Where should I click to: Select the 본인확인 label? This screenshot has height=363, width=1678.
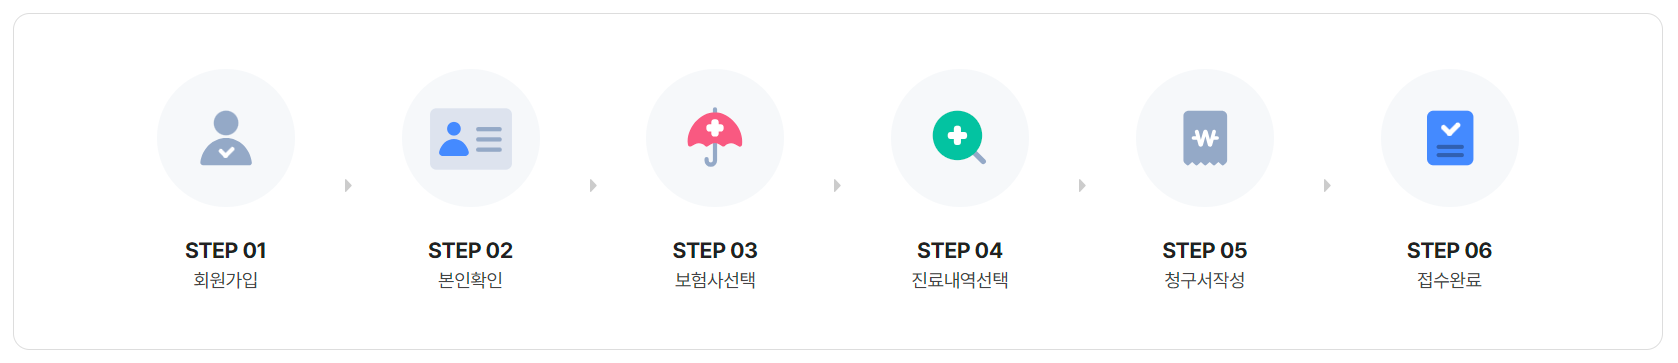[471, 280]
